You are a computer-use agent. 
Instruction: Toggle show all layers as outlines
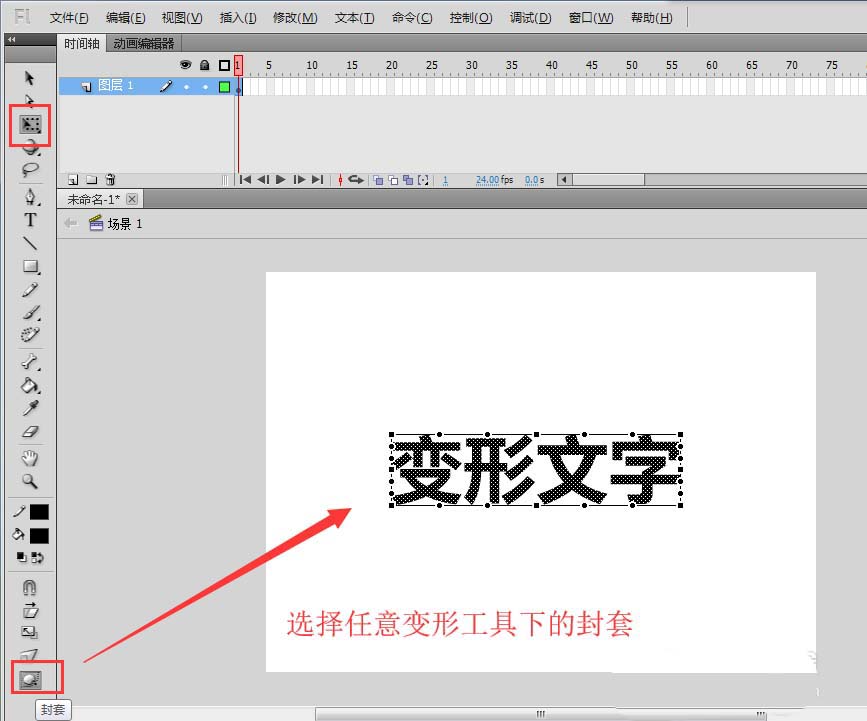click(224, 65)
